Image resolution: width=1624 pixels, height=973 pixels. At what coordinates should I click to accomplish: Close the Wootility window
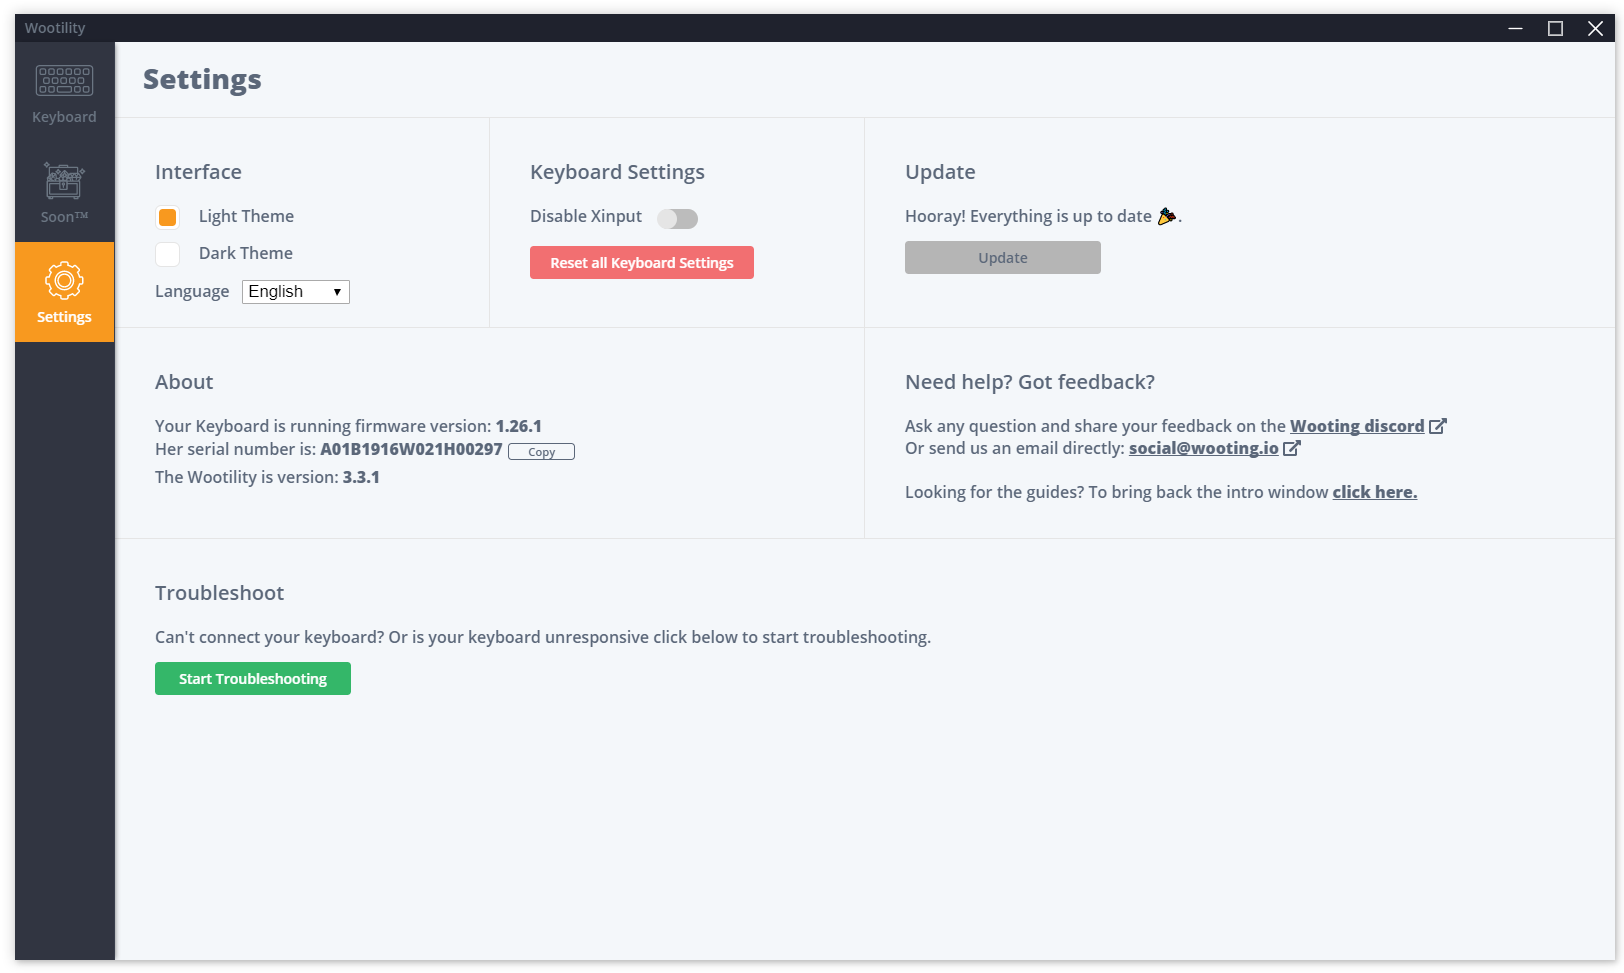click(1596, 28)
